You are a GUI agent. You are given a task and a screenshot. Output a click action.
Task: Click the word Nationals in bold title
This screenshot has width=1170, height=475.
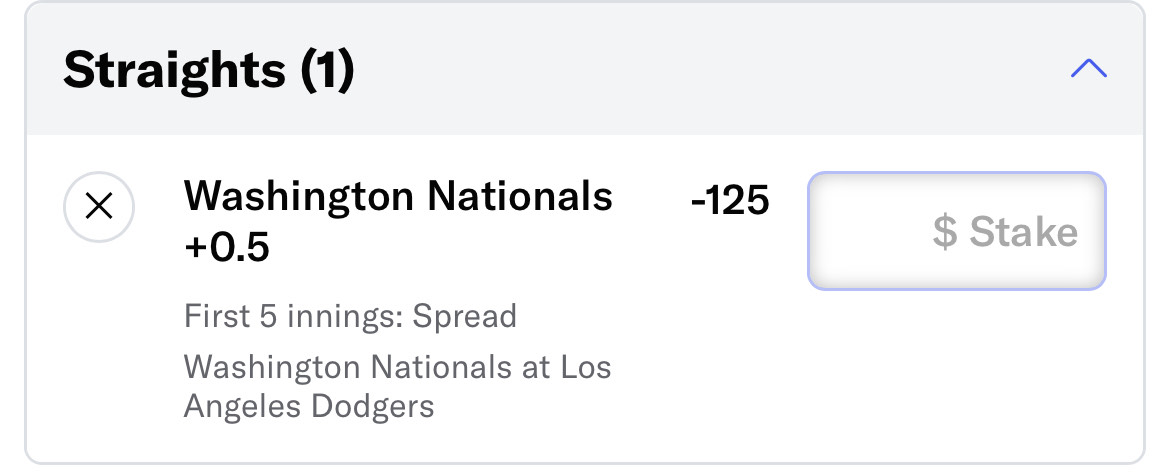tap(521, 196)
